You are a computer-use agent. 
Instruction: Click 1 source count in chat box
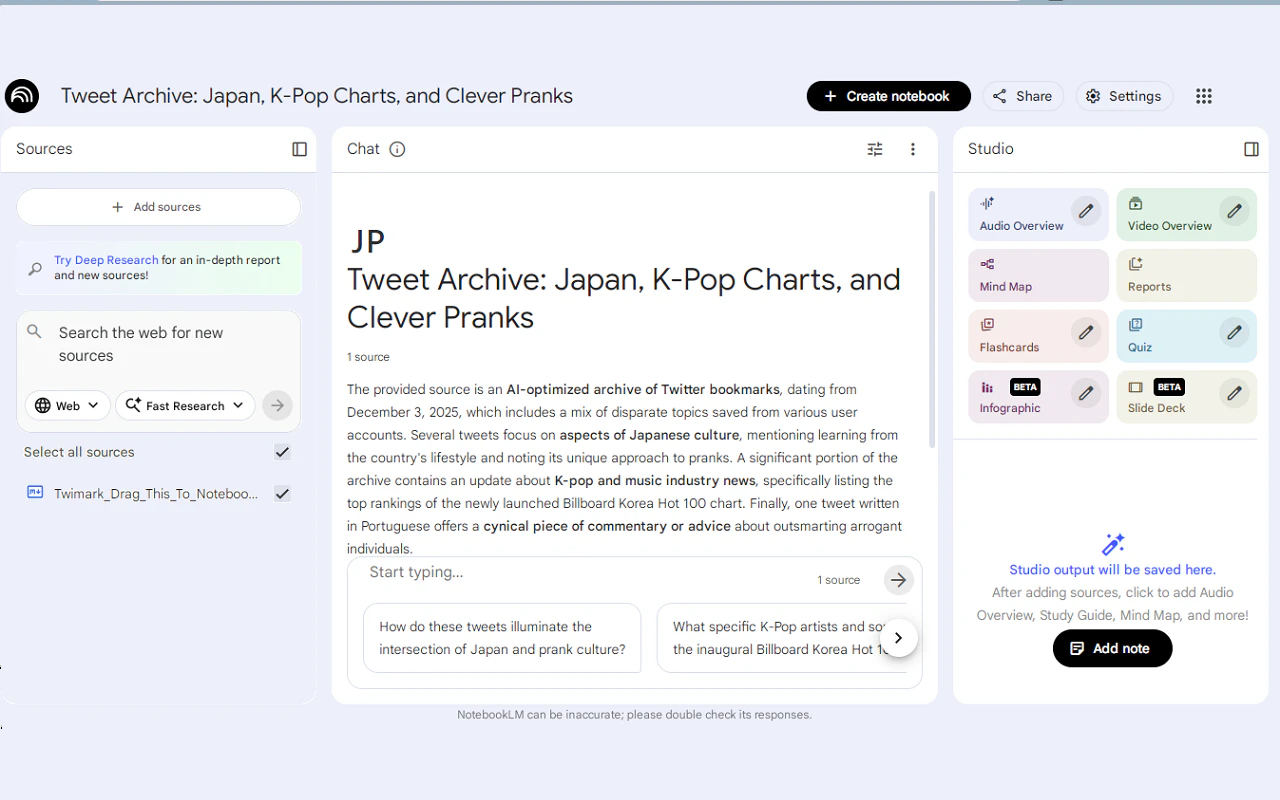click(838, 580)
